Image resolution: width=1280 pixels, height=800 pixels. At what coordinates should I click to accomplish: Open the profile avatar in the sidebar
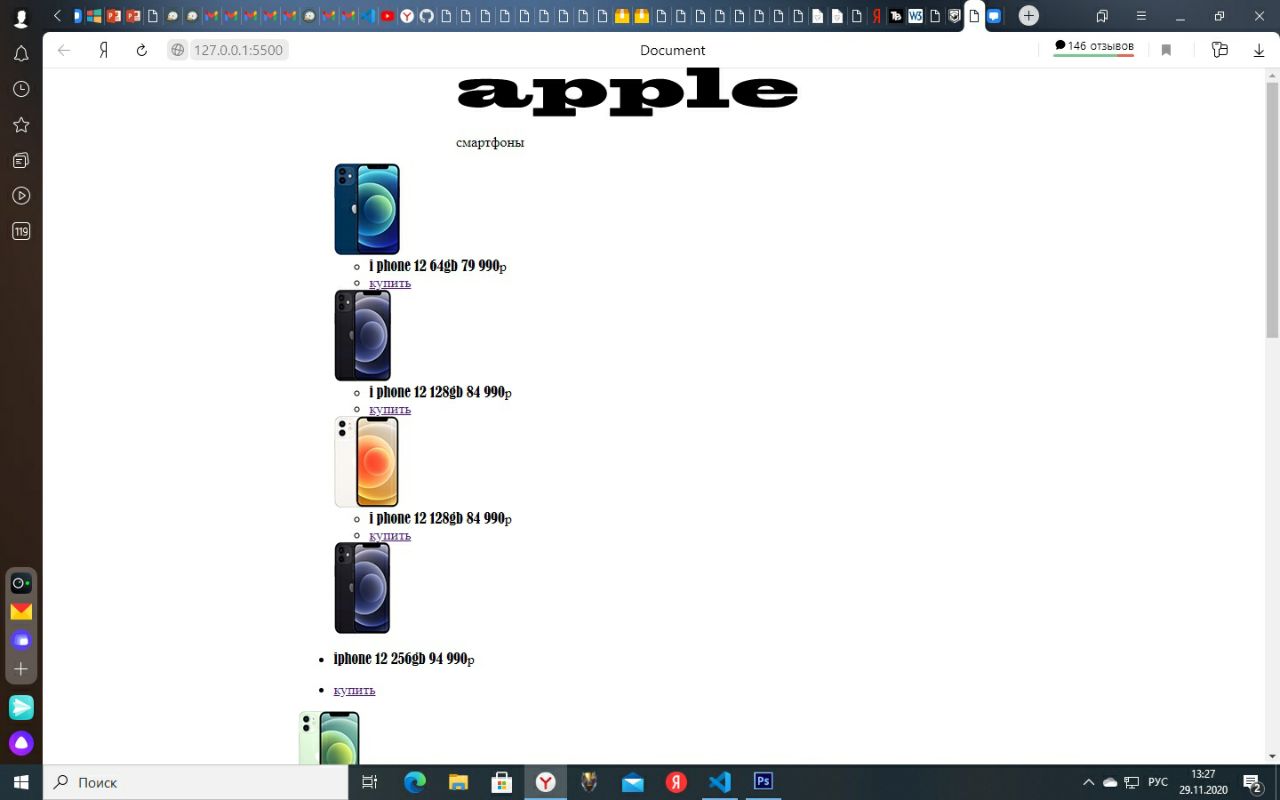tap(21, 18)
